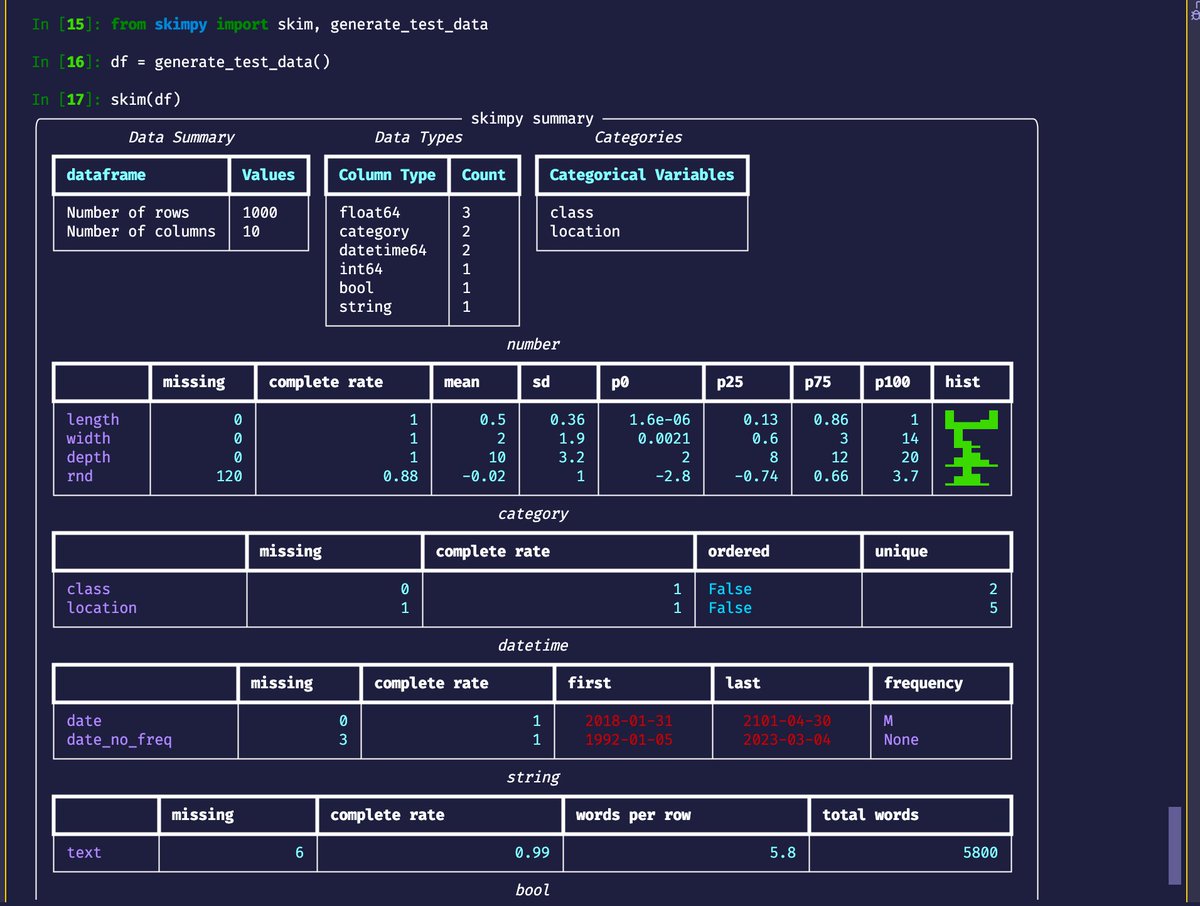Screen dimensions: 1200x906
Task: Select 'datetime64' in Data Types table
Action: point(383,250)
